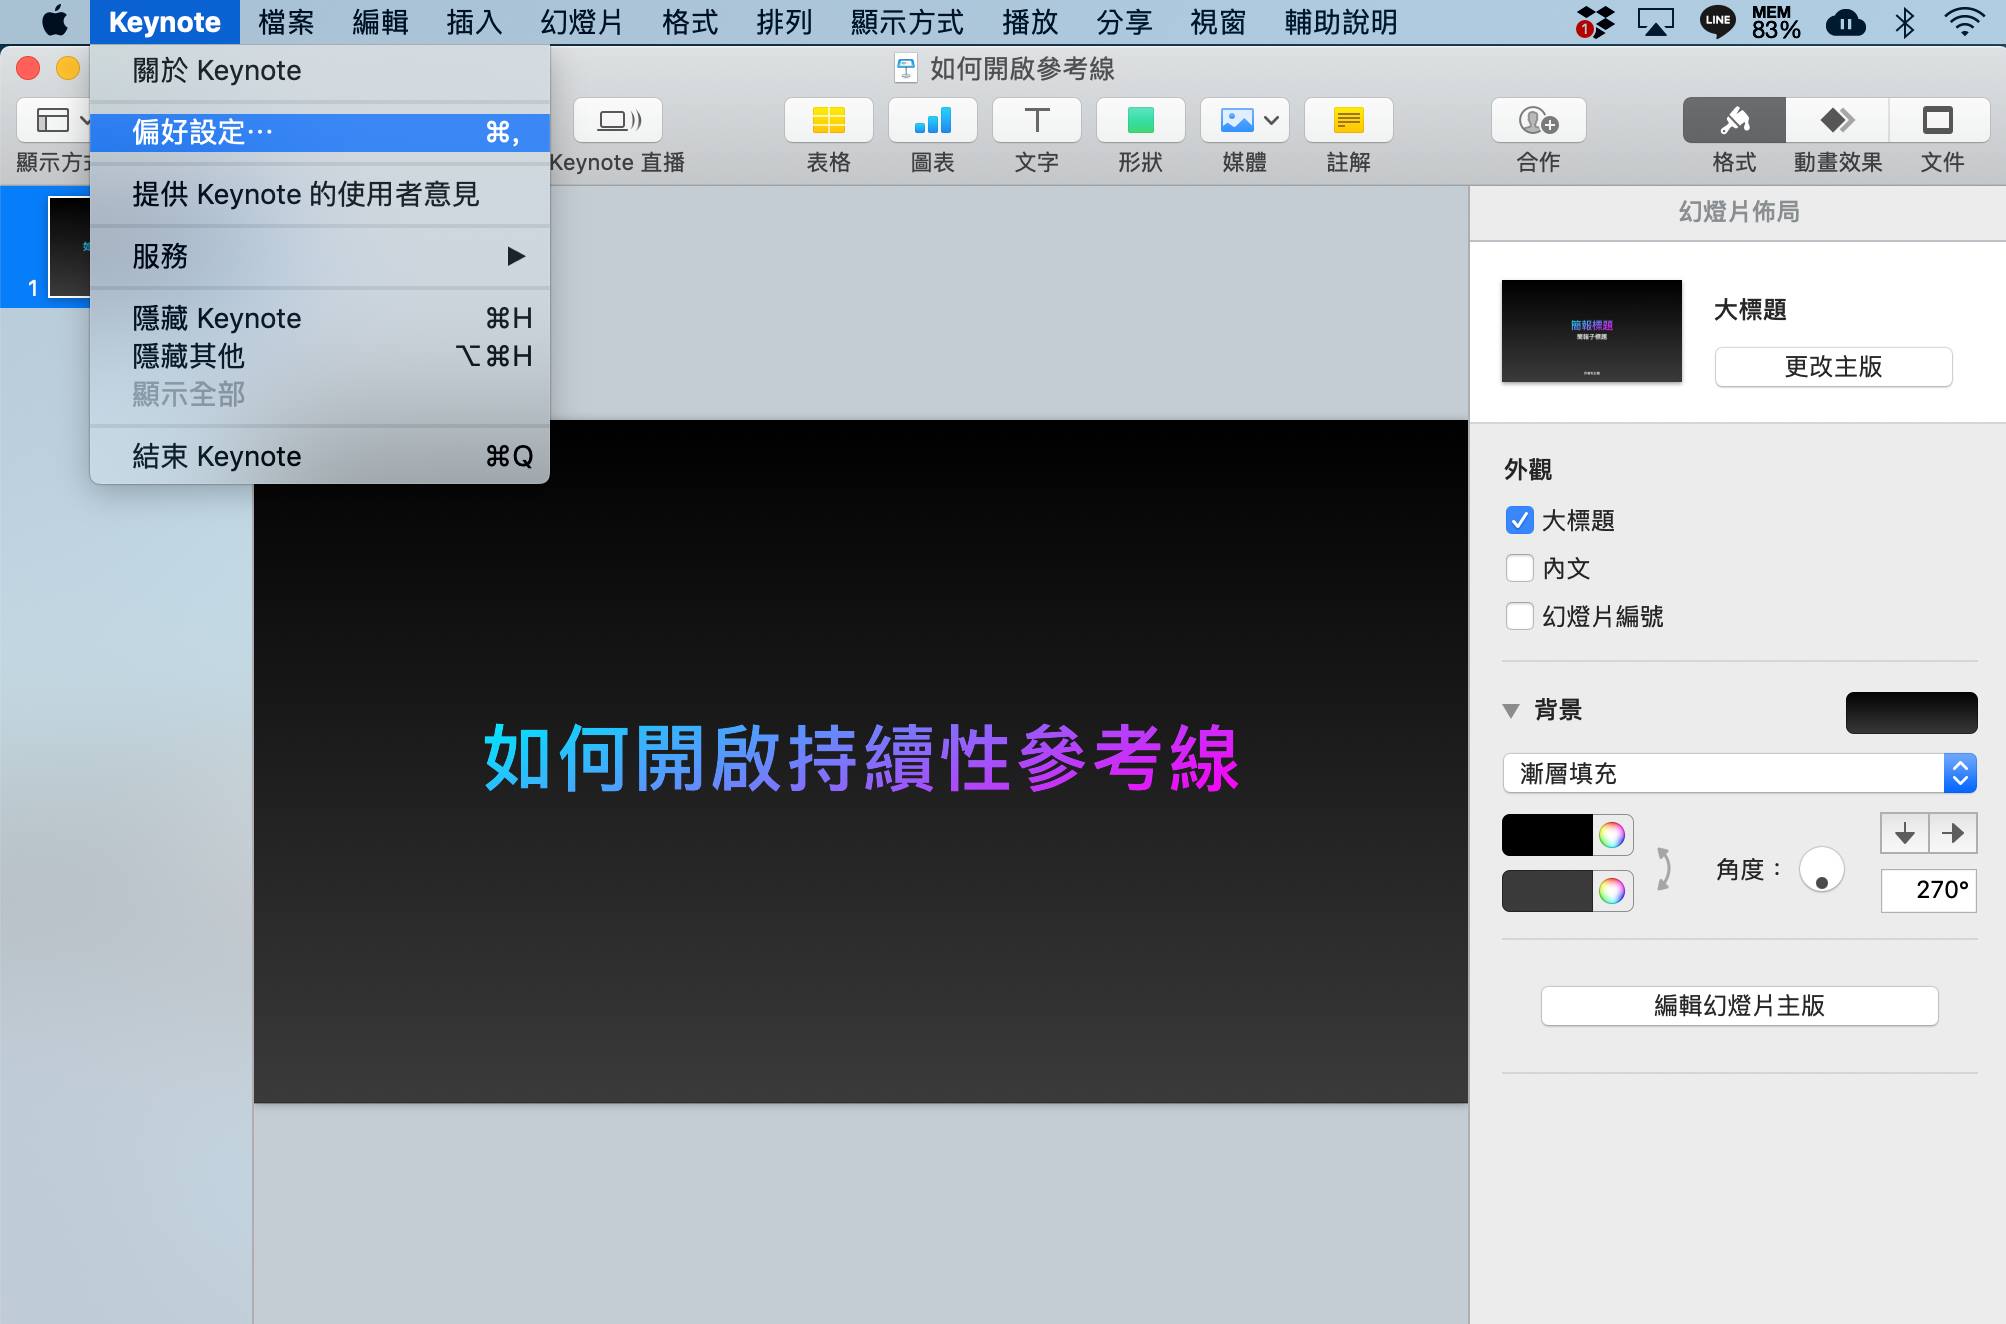This screenshot has width=2006, height=1324.
Task: Show the 格式 inspector panel
Action: click(x=1734, y=121)
